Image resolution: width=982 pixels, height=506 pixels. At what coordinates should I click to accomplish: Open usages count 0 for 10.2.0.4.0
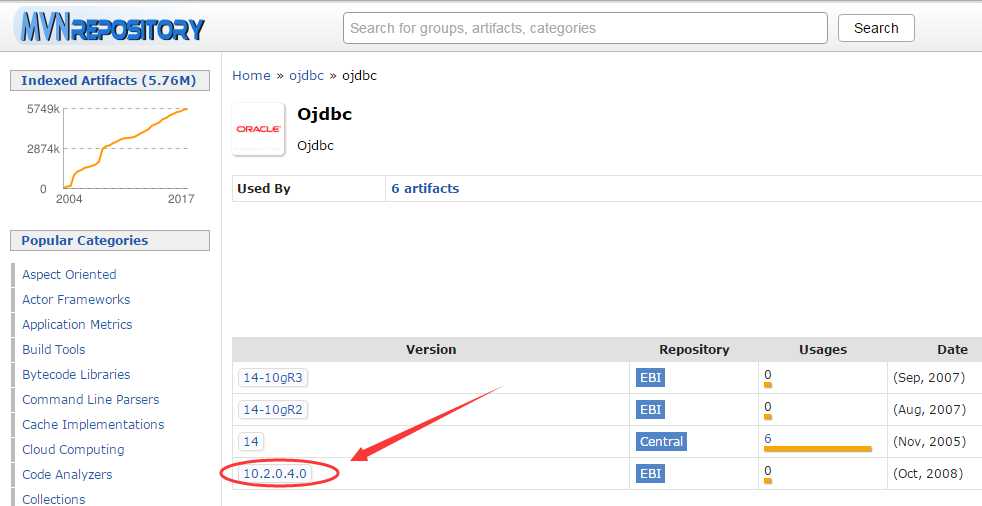pyautogui.click(x=768, y=470)
